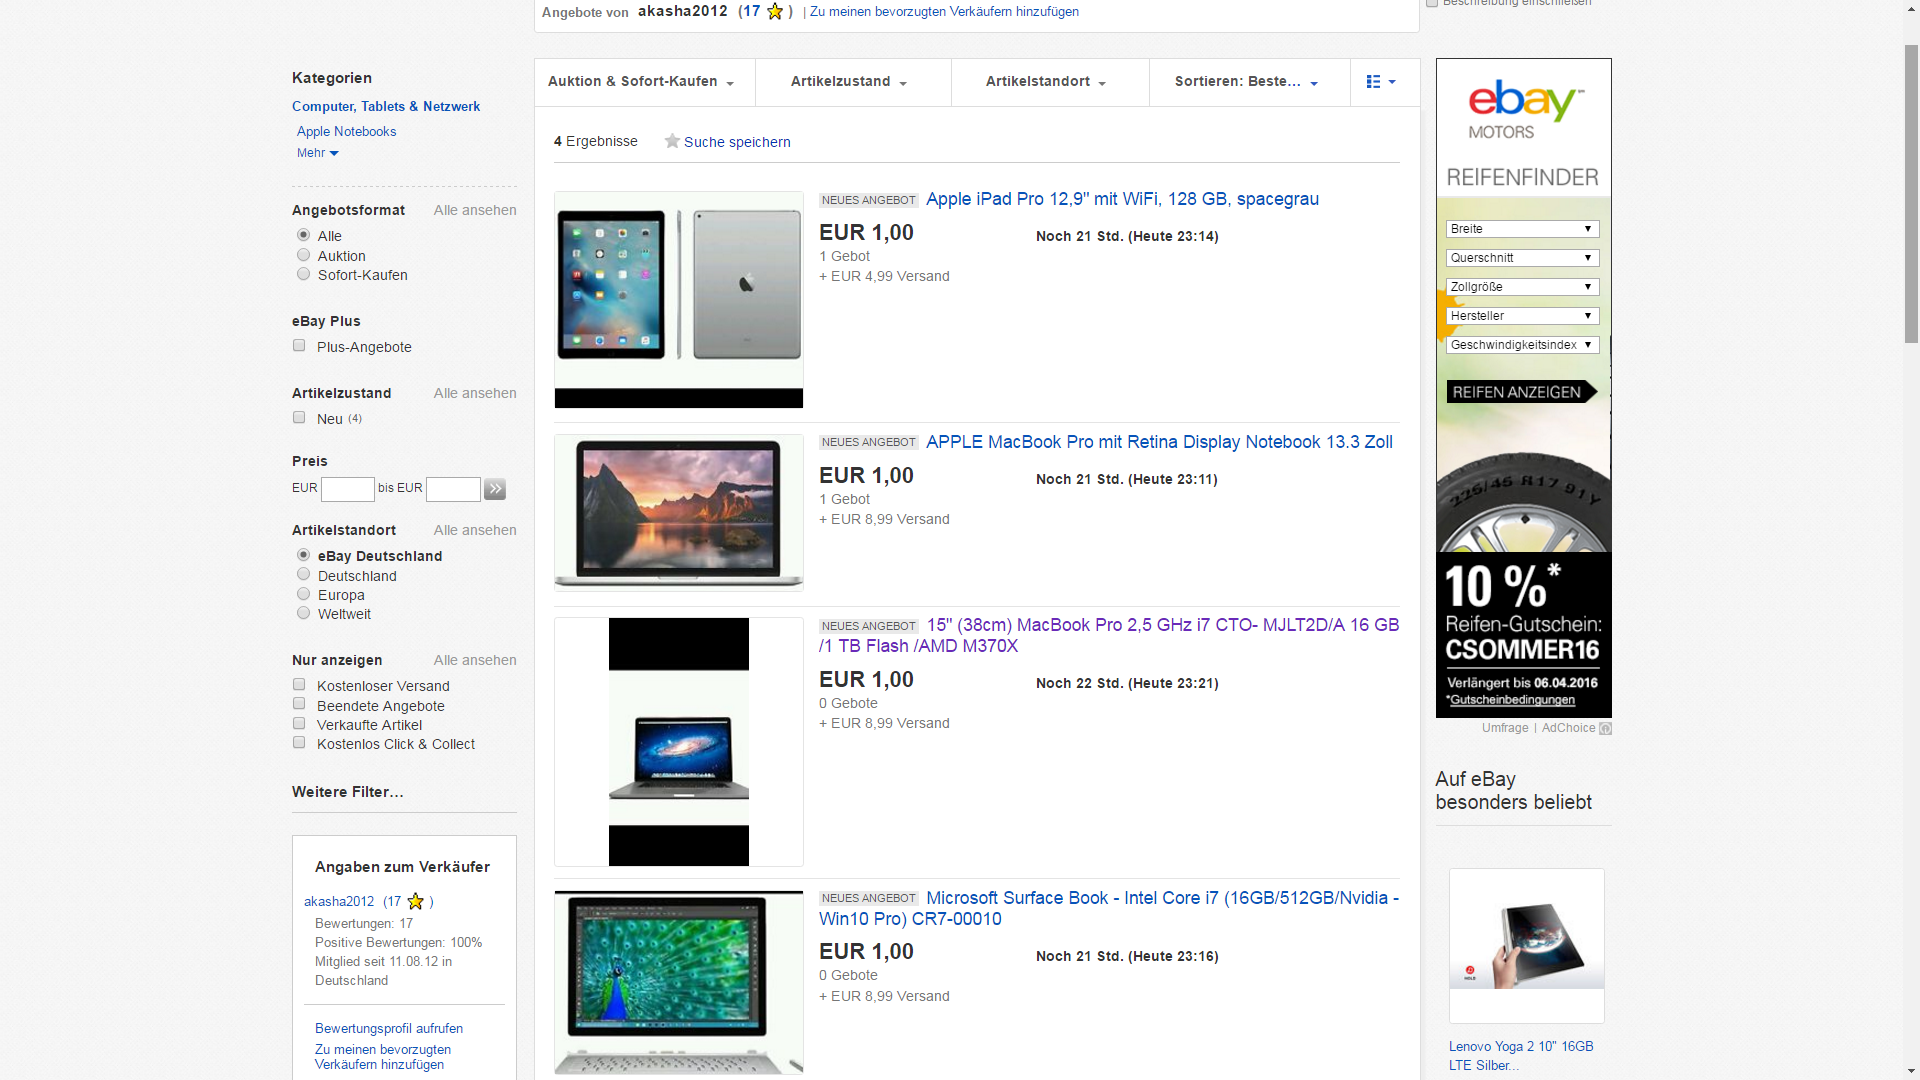The width and height of the screenshot is (1920, 1080).
Task: Click the Lenovo Yoga 2 product image
Action: click(1527, 945)
